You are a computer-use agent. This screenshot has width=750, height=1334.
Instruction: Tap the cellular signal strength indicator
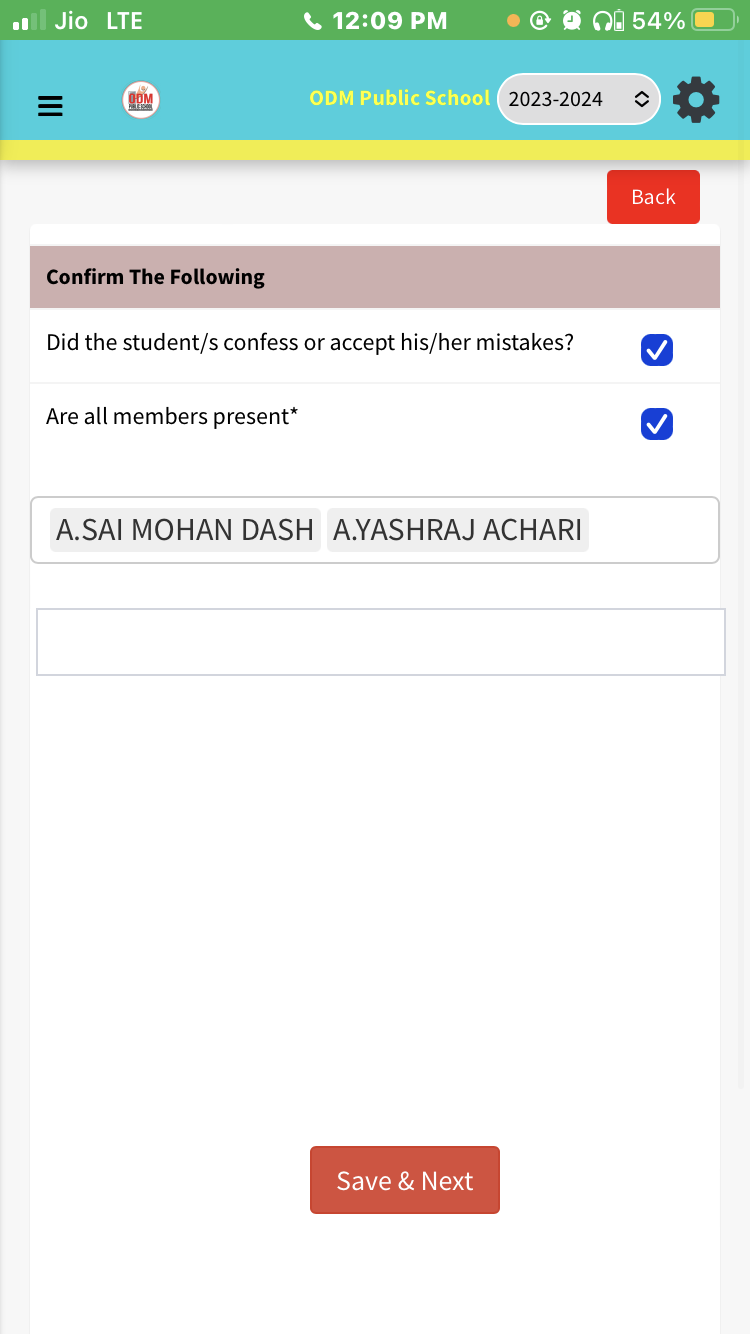(x=30, y=21)
